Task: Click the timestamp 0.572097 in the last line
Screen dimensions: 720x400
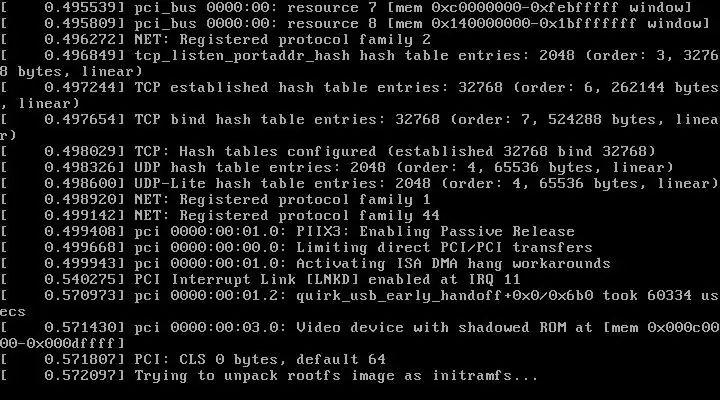Action: (x=80, y=376)
